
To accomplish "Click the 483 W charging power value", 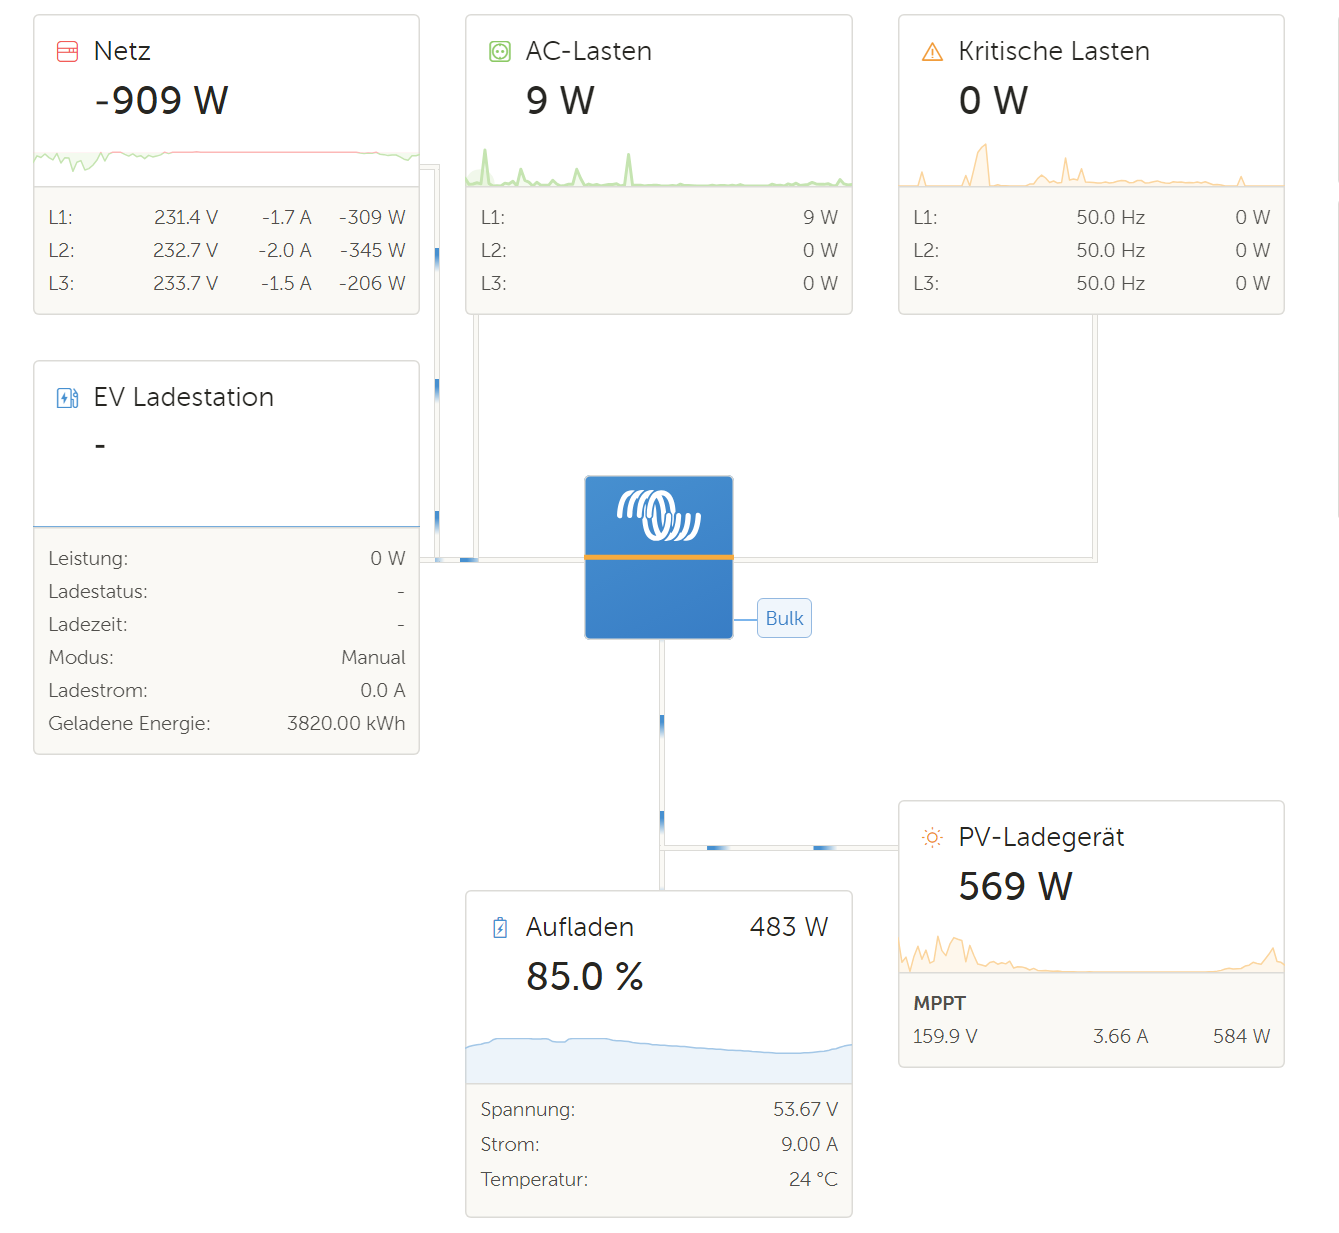I will [789, 927].
